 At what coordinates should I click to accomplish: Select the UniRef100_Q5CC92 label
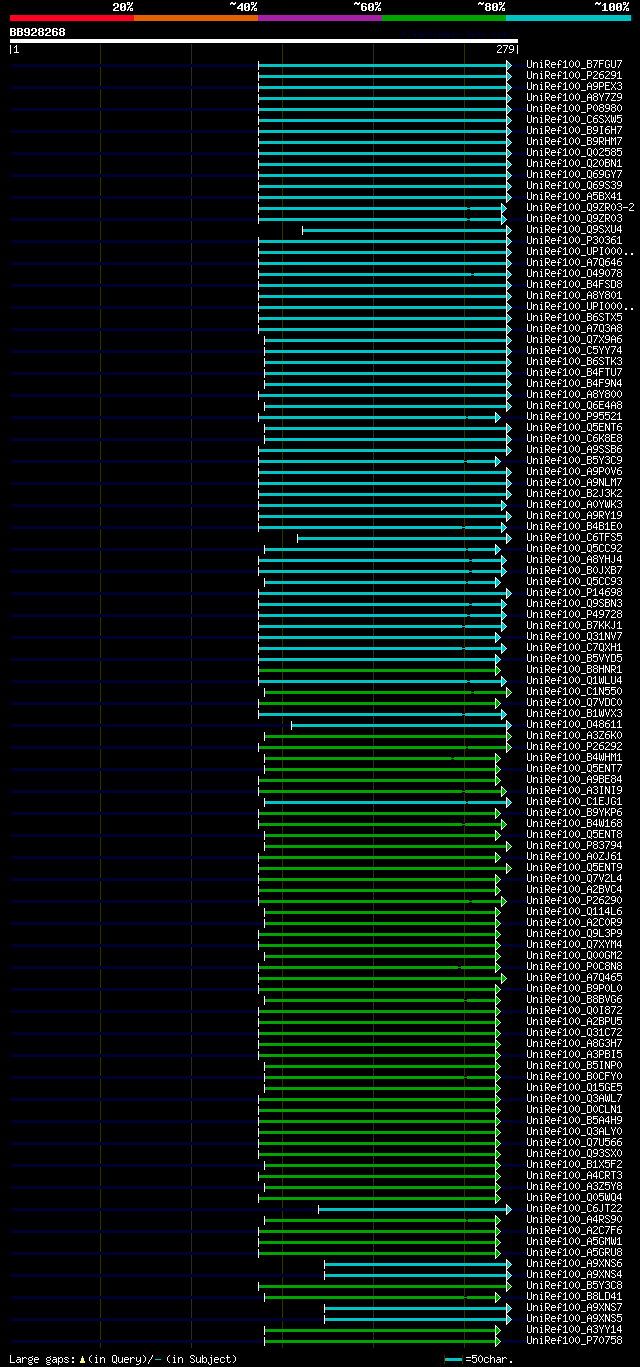574,548
